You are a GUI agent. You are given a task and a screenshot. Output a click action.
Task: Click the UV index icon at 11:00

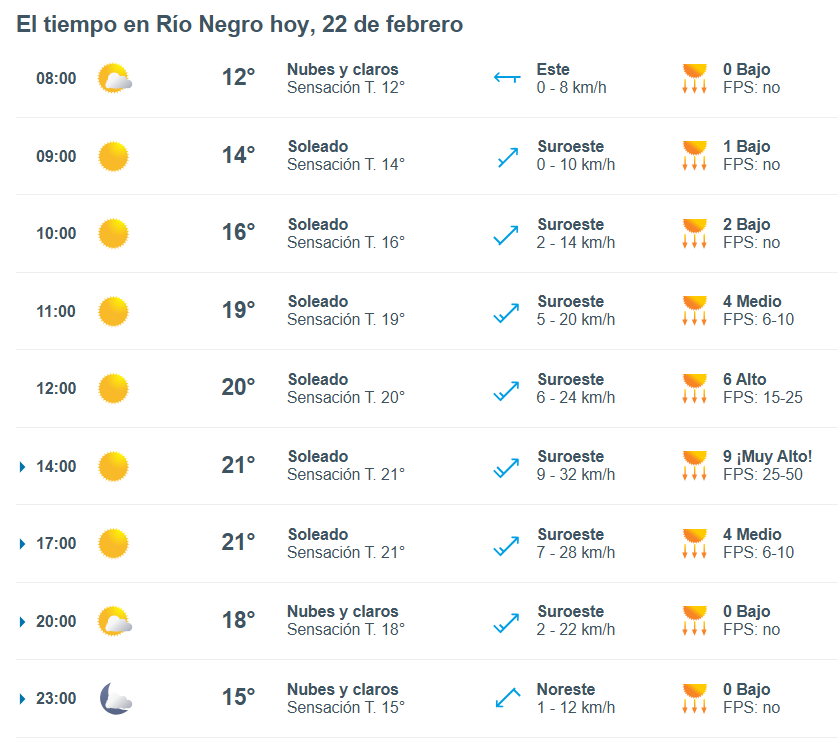pos(694,311)
